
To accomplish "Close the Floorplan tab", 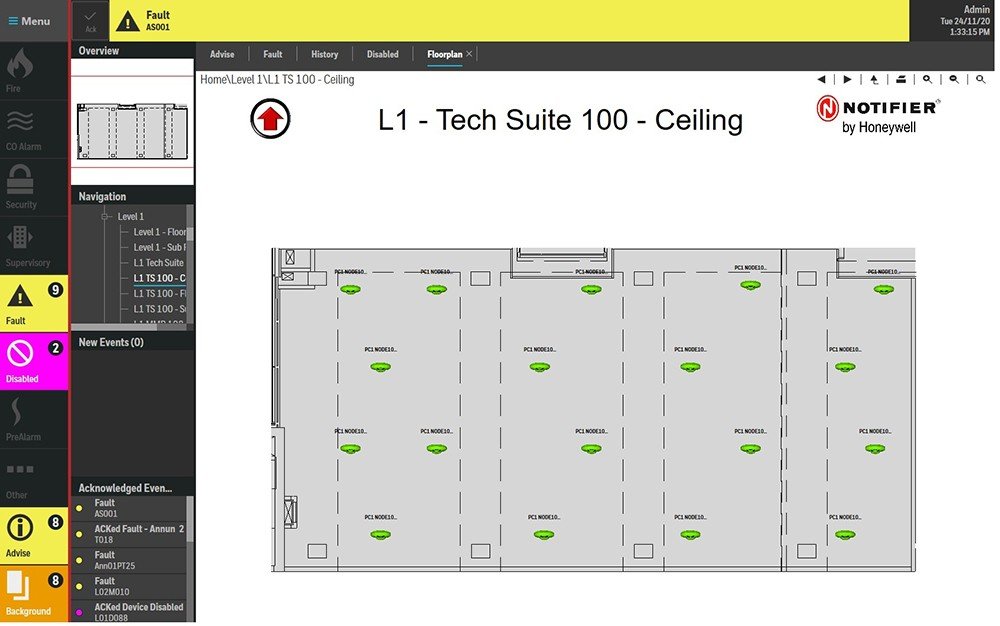I will 470,54.
